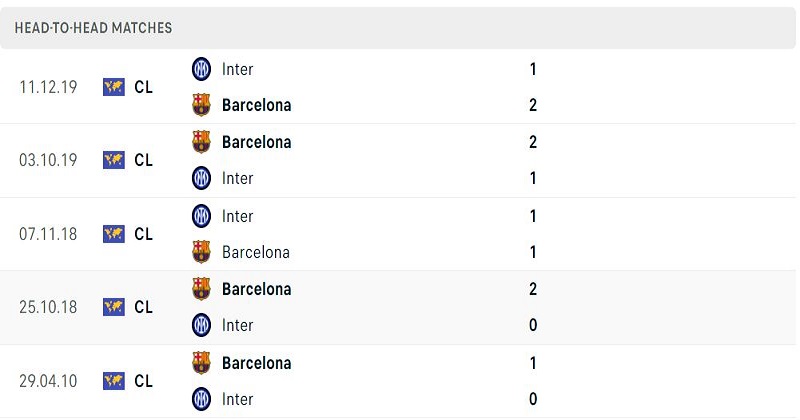Click Champions League flag icon for 11.12.19
The image size is (800, 420).
(x=114, y=87)
